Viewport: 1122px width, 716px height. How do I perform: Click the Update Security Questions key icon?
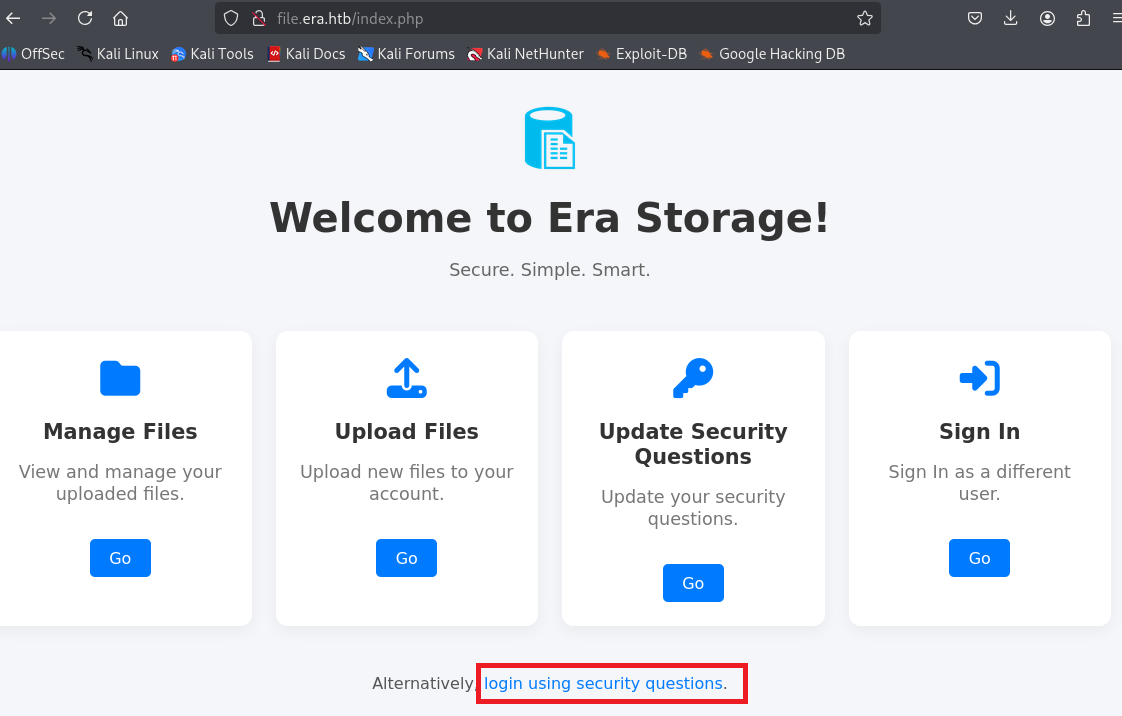pos(692,379)
